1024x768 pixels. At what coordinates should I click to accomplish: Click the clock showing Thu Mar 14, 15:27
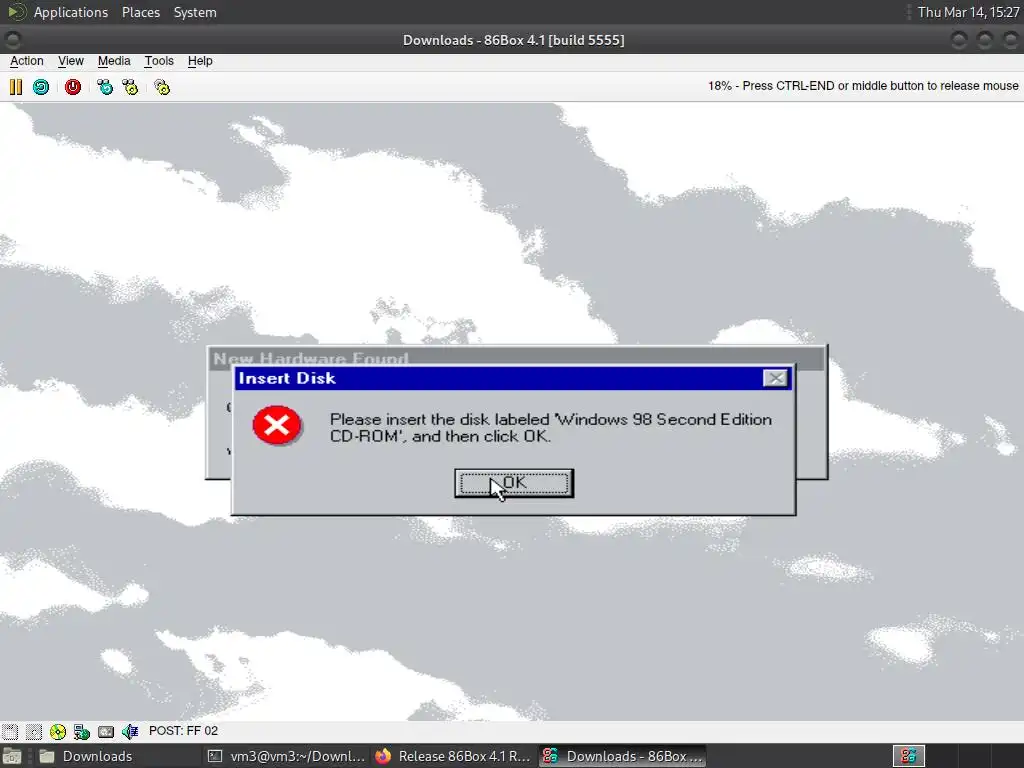click(968, 12)
